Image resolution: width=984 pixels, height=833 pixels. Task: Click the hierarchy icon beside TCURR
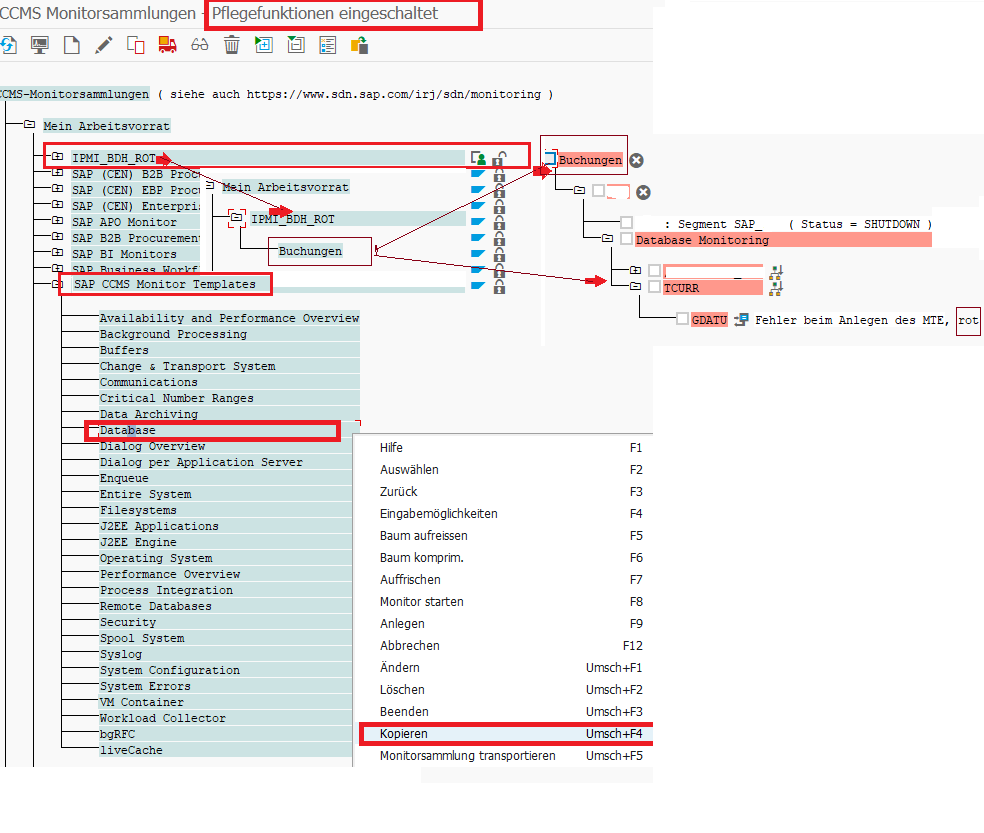click(x=774, y=287)
